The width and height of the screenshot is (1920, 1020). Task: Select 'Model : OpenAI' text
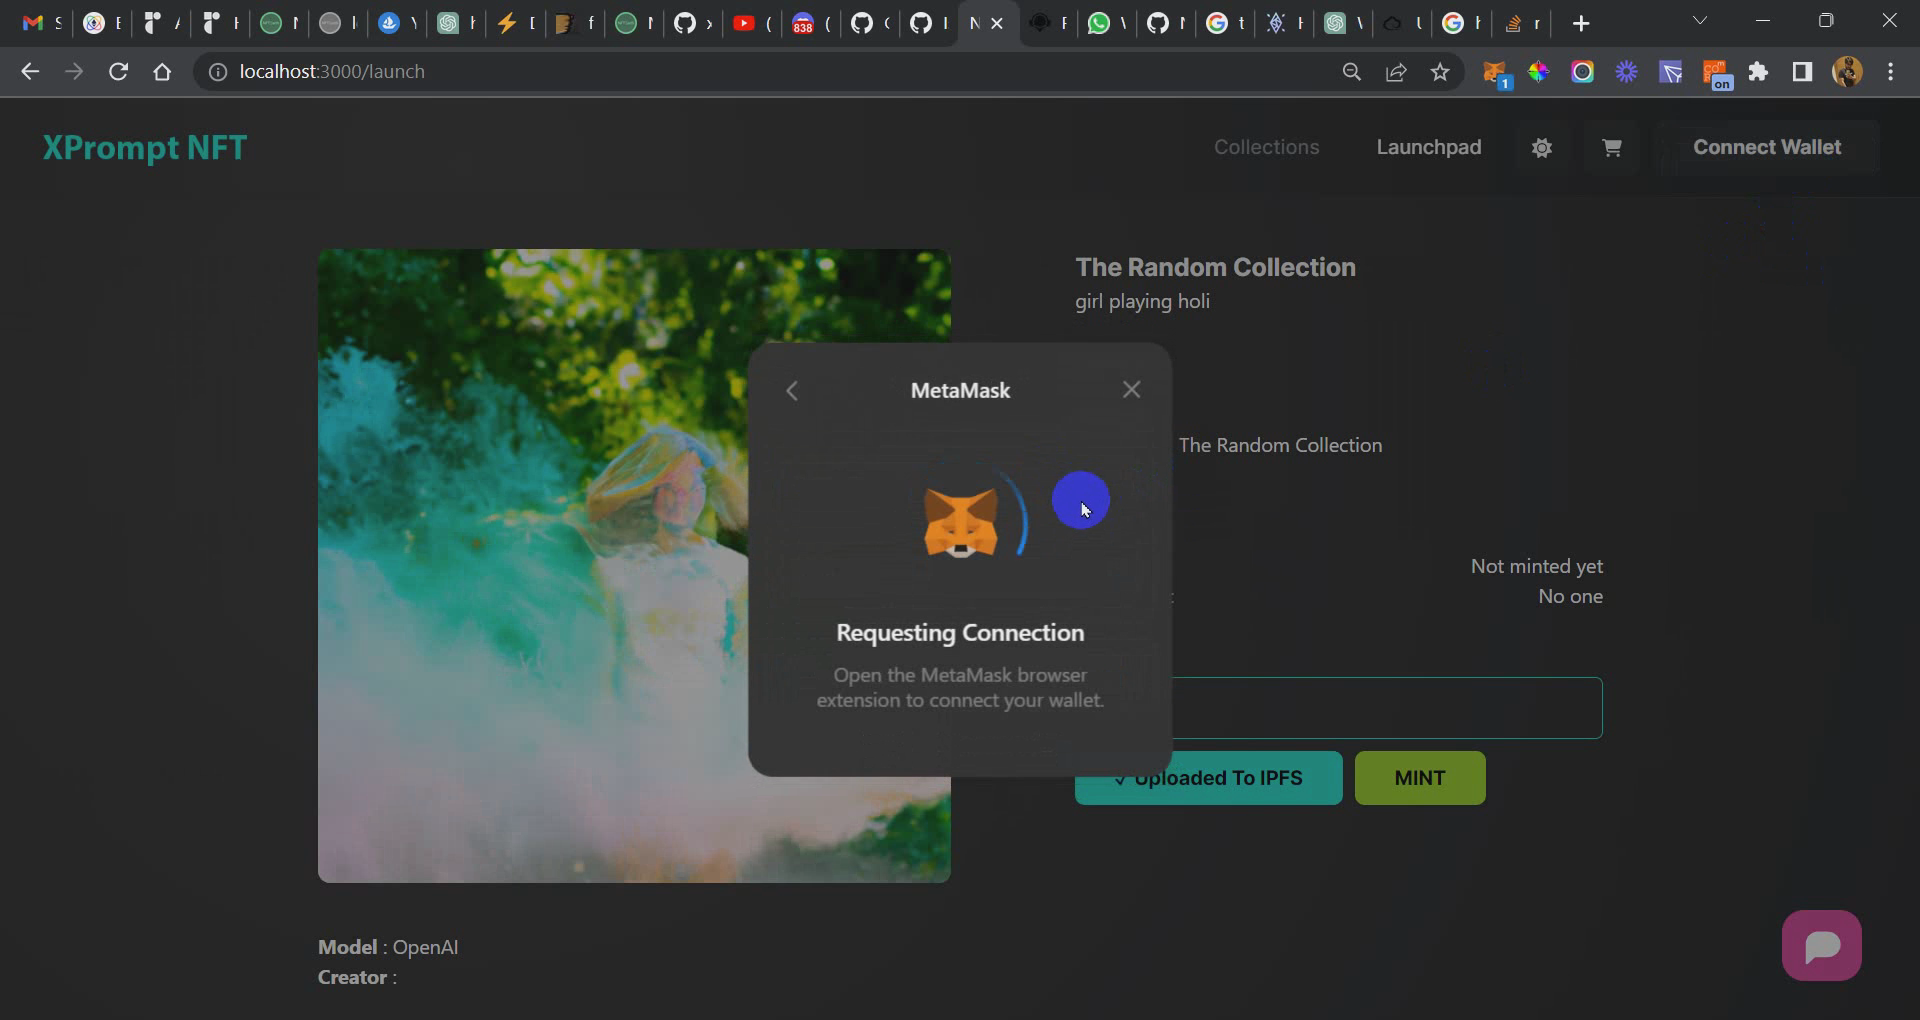[x=388, y=947]
